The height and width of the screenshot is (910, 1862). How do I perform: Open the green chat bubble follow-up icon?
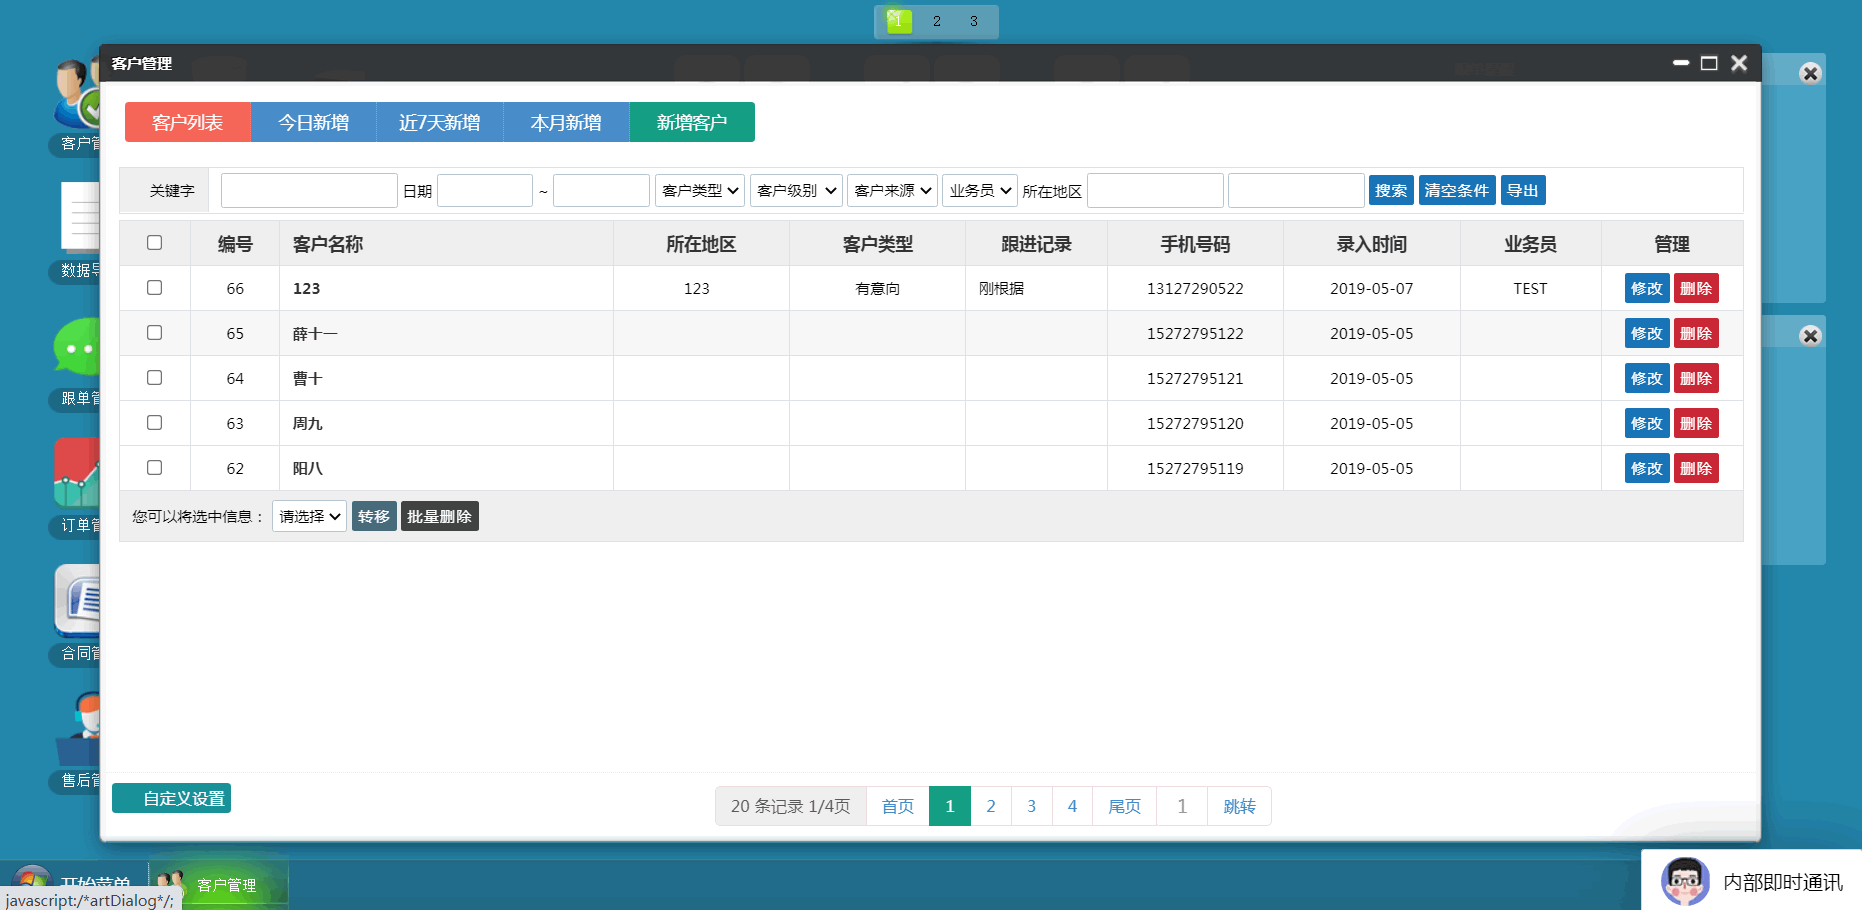click(76, 349)
